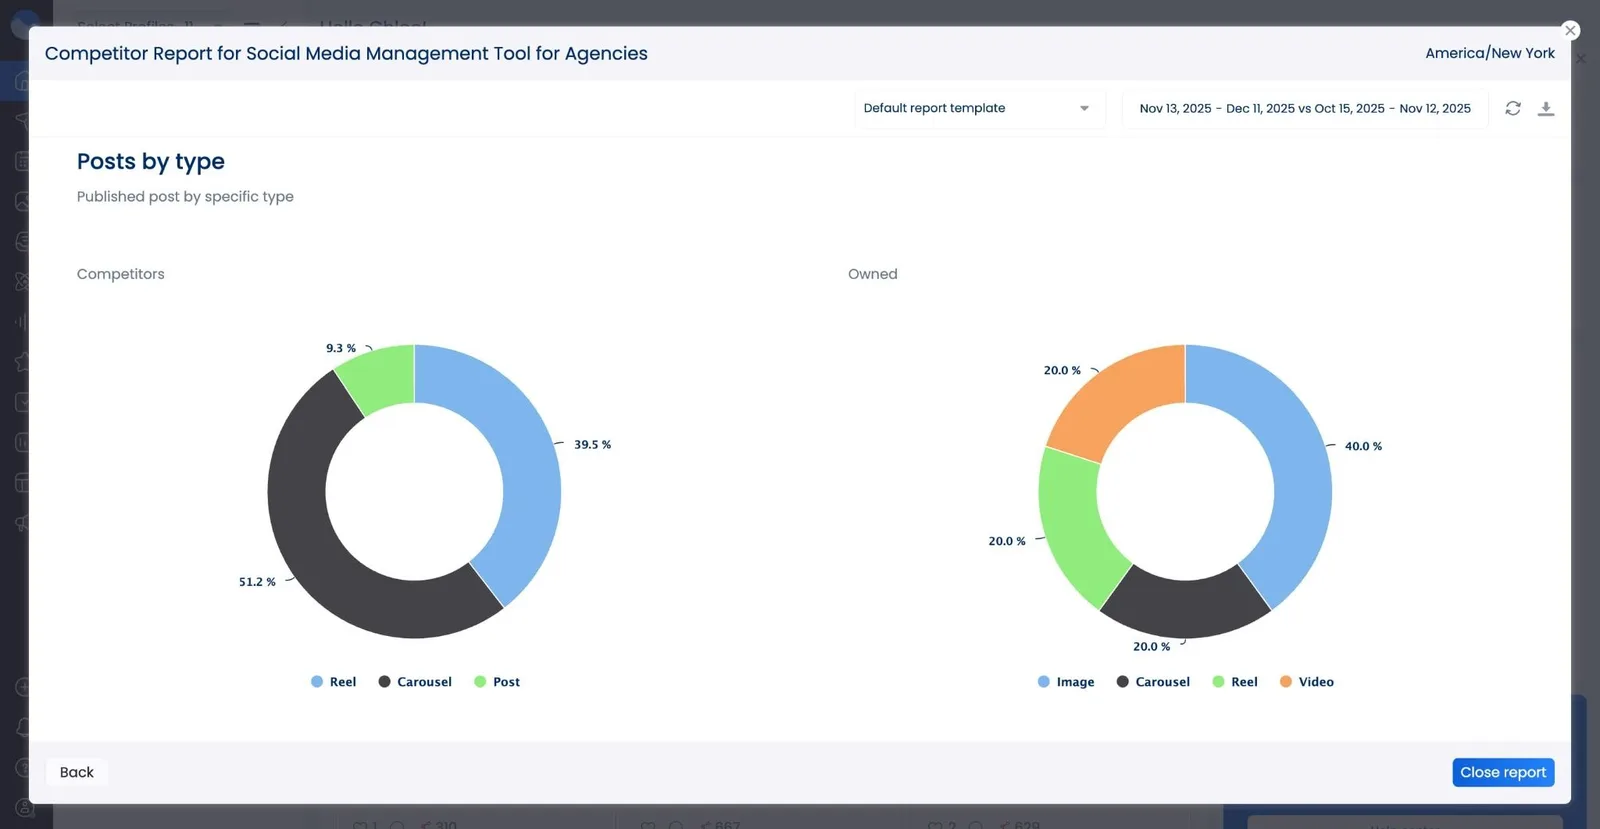Toggle Reel legend in Owned chart
Screen dimensions: 1600x829
[1235, 682]
